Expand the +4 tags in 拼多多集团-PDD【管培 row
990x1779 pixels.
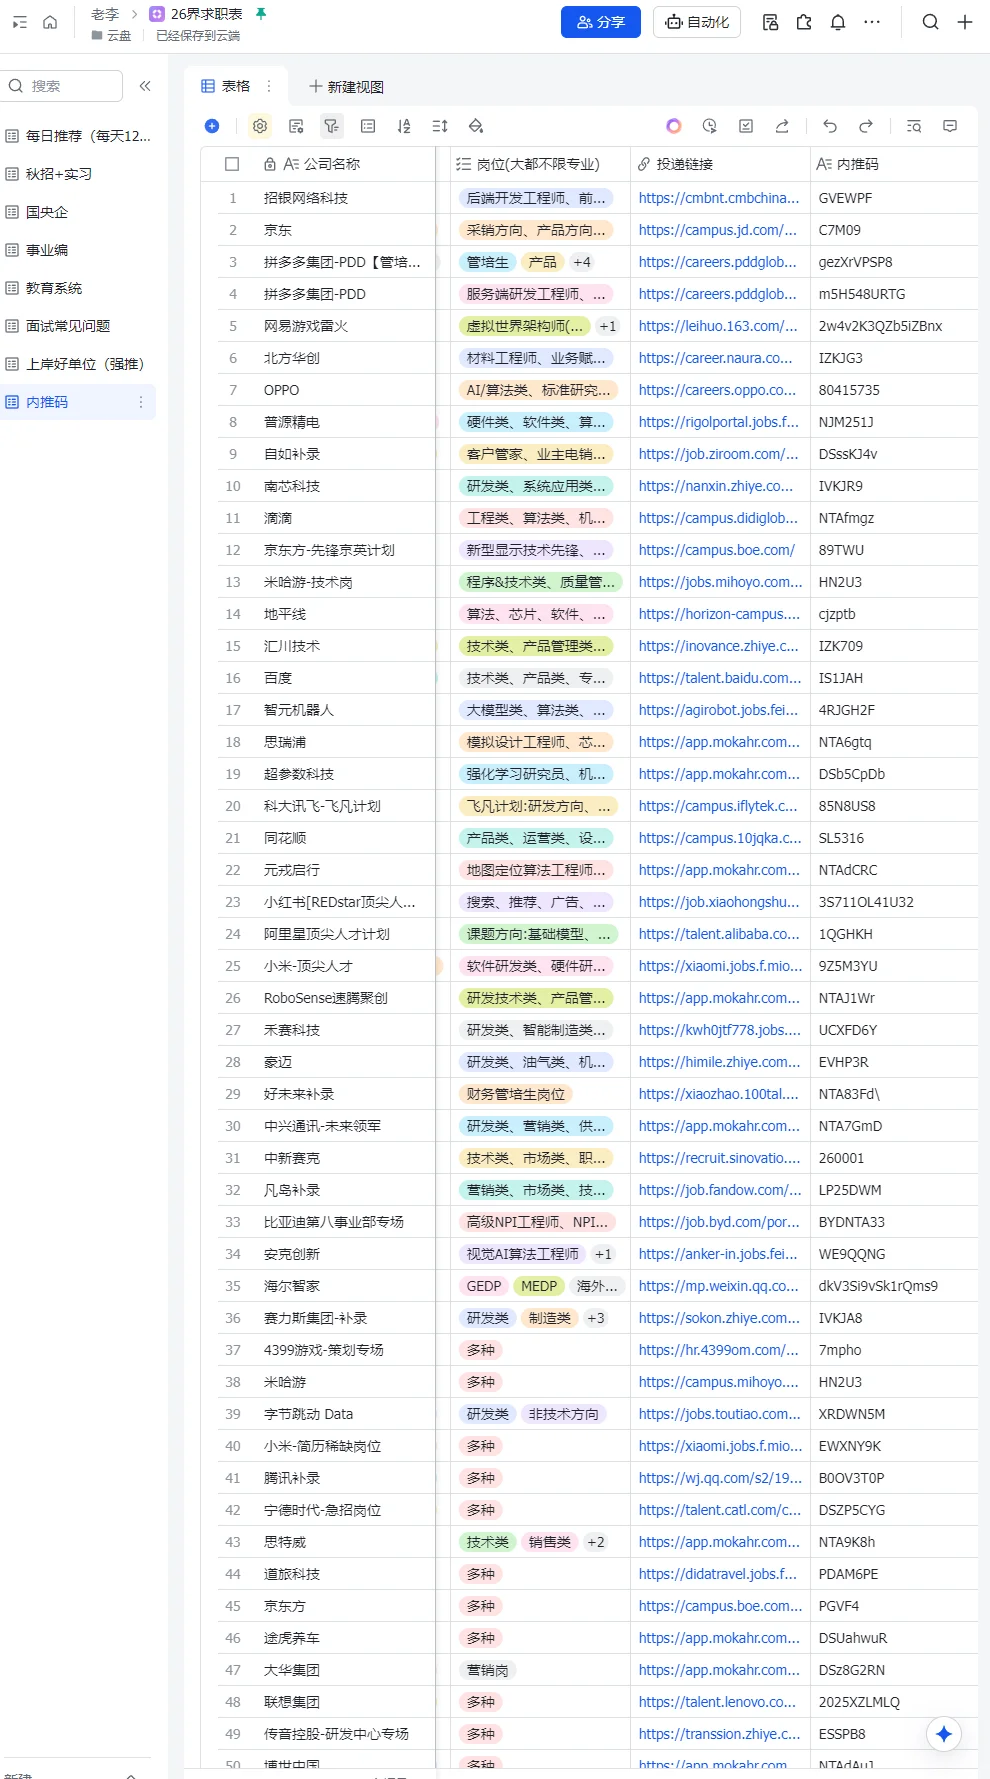582,262
